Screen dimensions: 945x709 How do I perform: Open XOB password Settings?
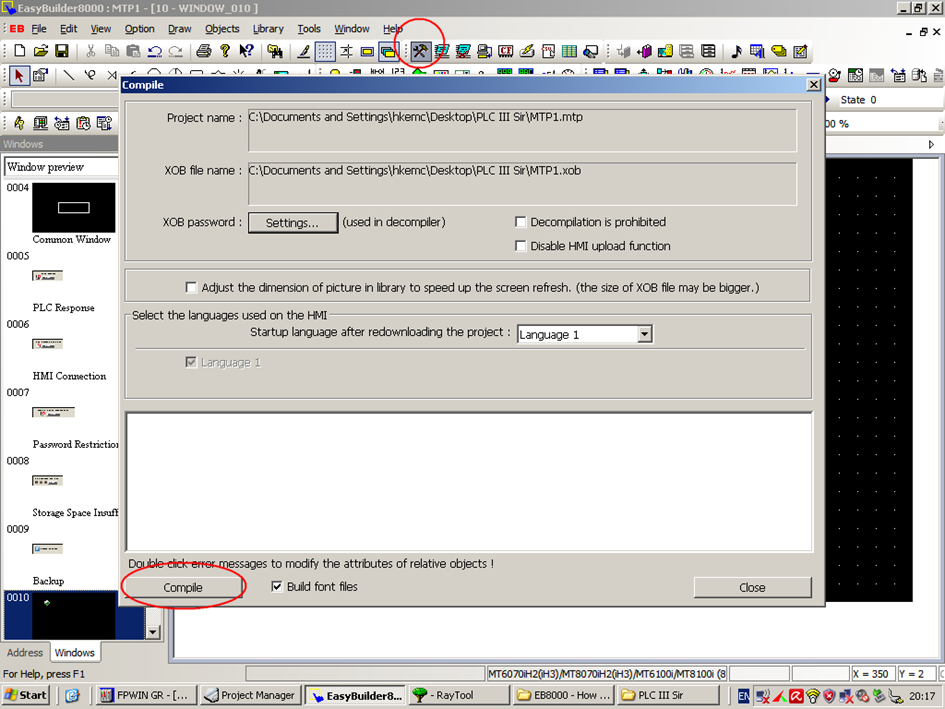click(292, 222)
